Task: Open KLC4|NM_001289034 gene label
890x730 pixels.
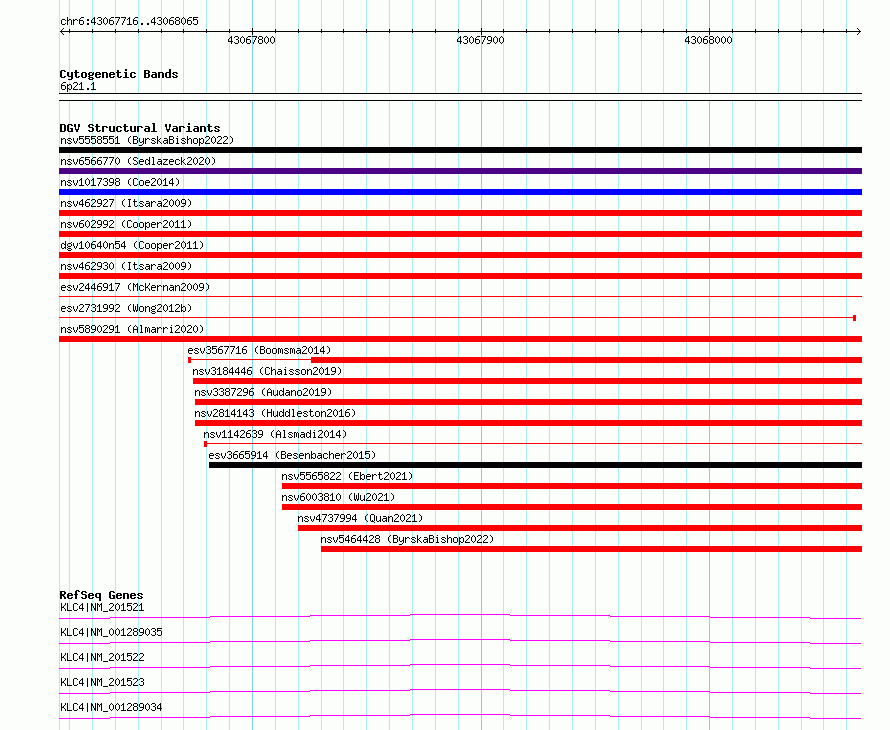Action: click(x=111, y=707)
